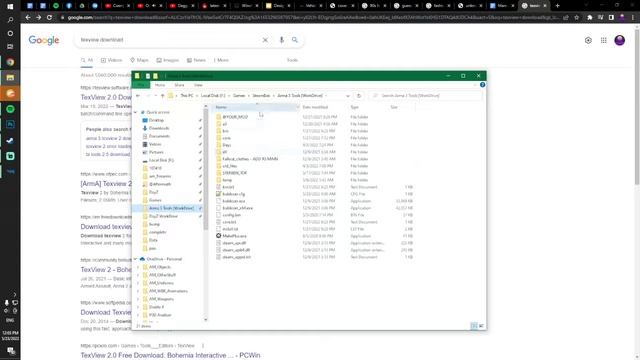This screenshot has width=640, height=360.
Task: Reload the page in Chrome
Action: [49, 18]
